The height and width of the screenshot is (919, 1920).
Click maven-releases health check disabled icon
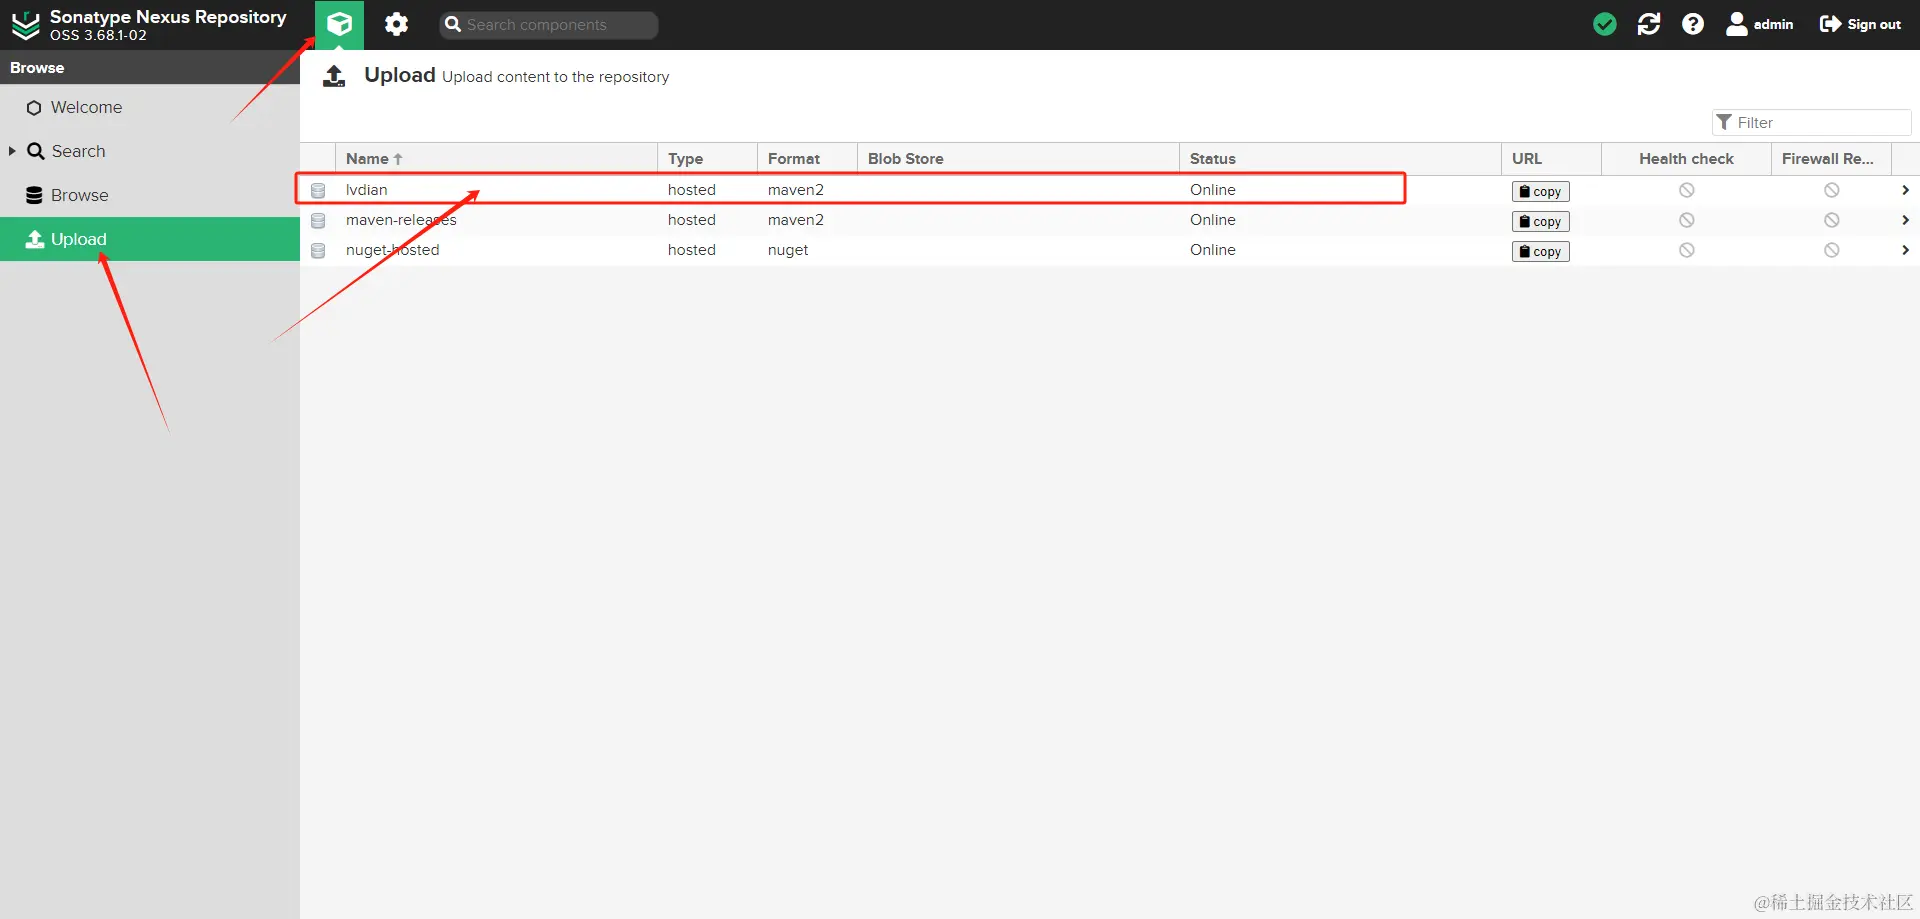tap(1686, 220)
